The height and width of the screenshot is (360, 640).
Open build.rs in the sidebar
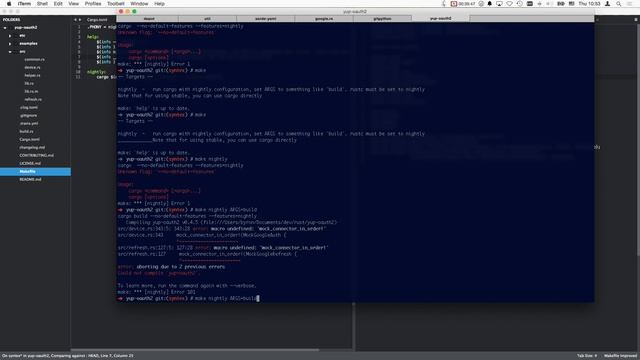(x=27, y=131)
